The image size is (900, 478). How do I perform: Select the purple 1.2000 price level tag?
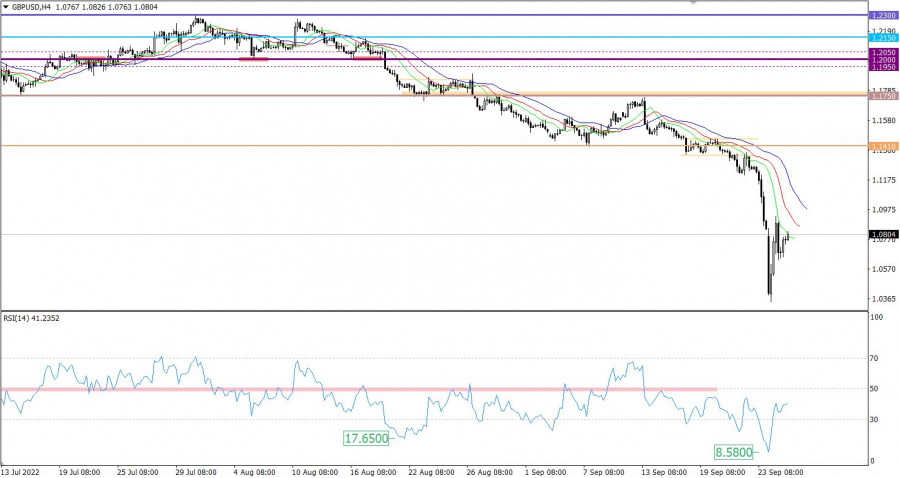pos(884,60)
